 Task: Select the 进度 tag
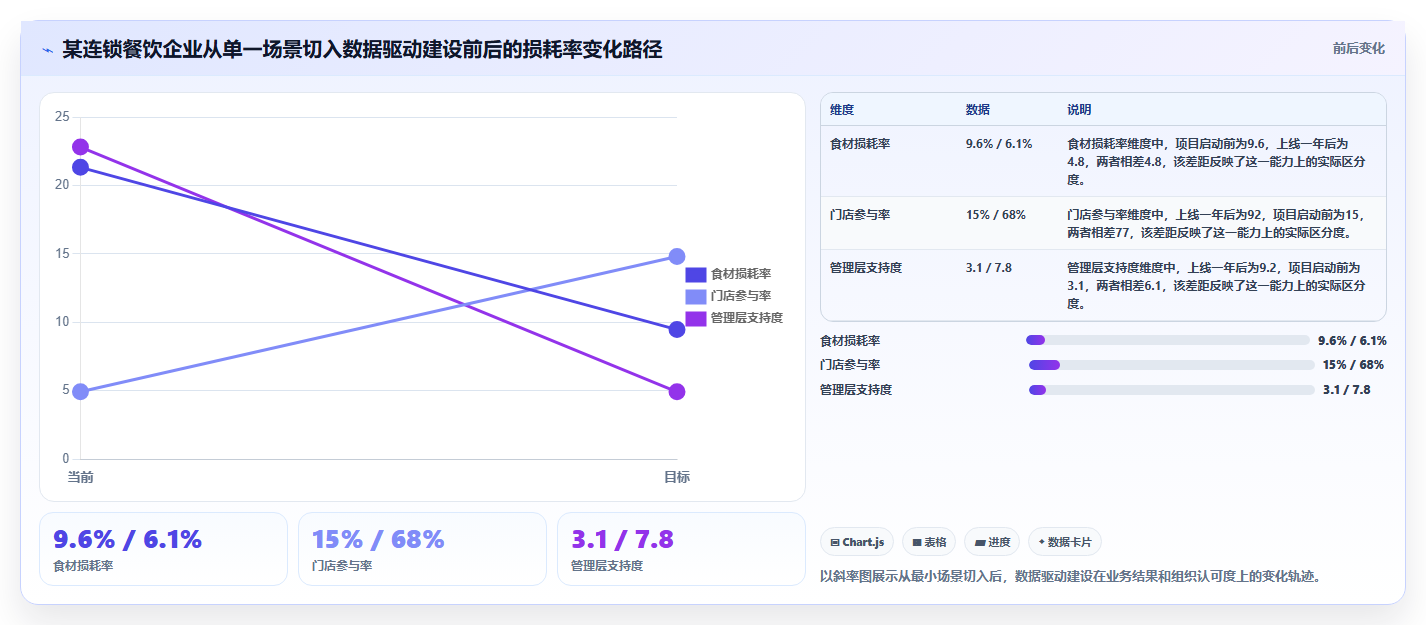pyautogui.click(x=992, y=542)
